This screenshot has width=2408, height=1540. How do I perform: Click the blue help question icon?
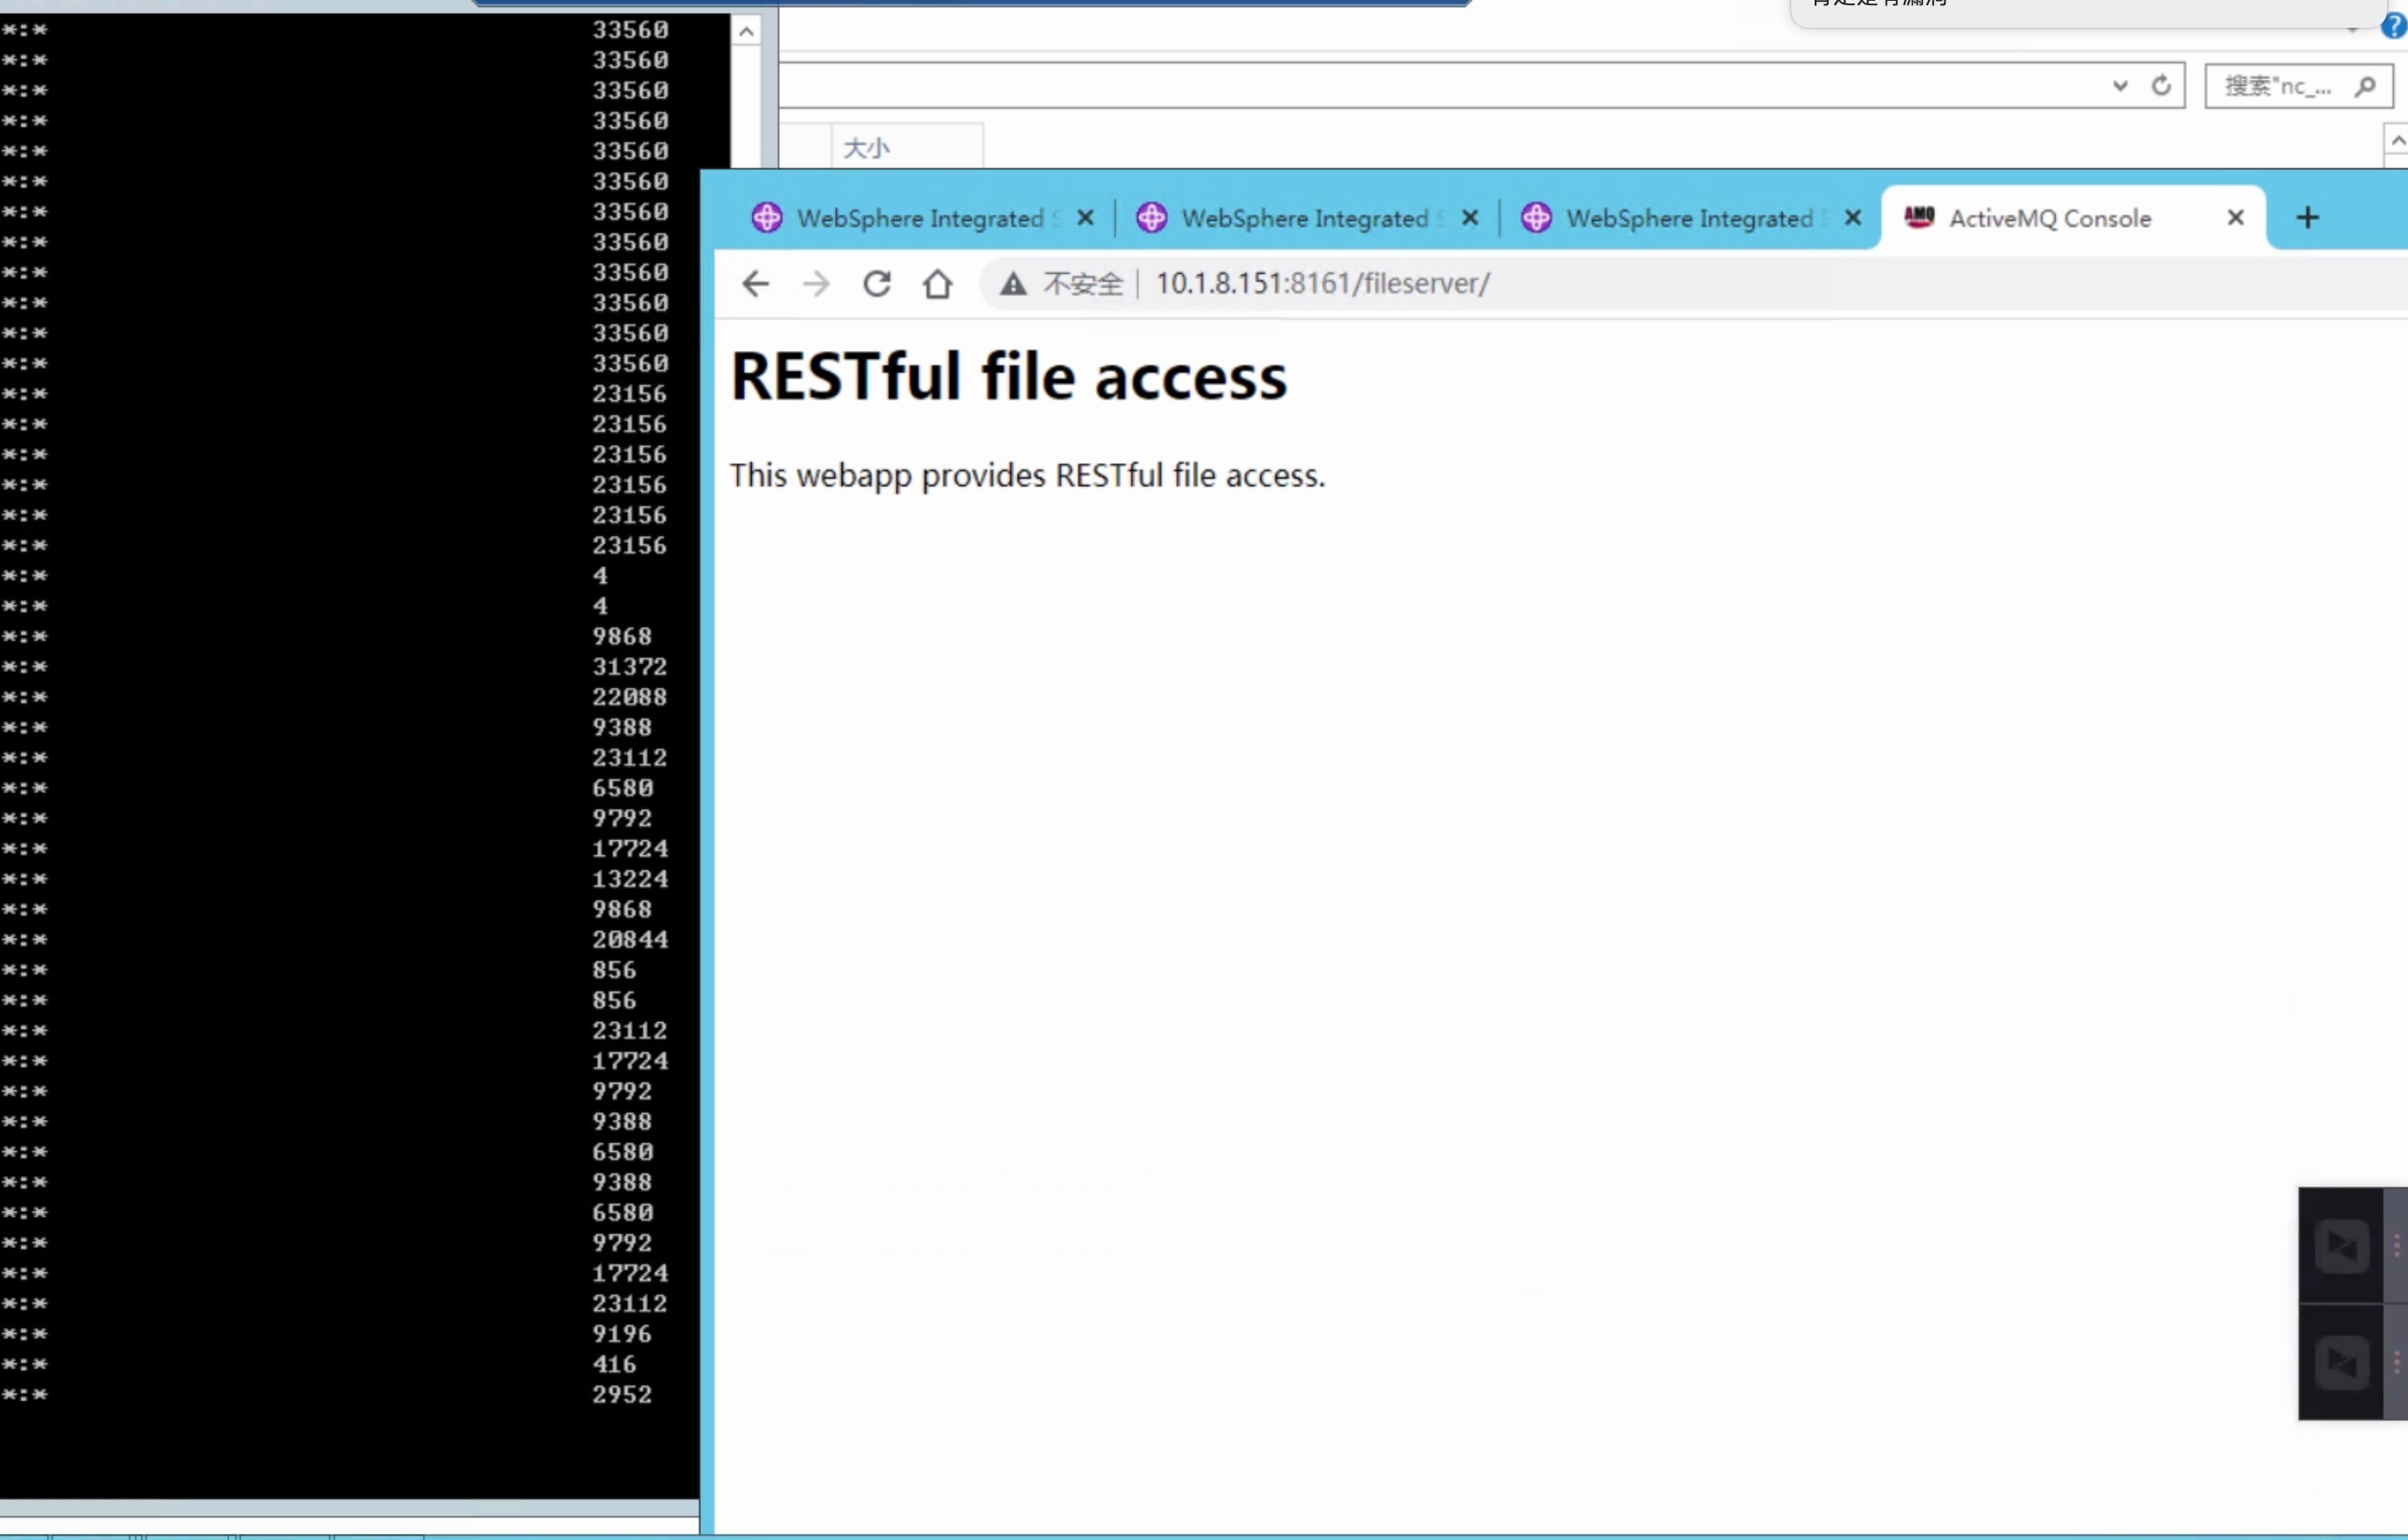[x=2393, y=25]
